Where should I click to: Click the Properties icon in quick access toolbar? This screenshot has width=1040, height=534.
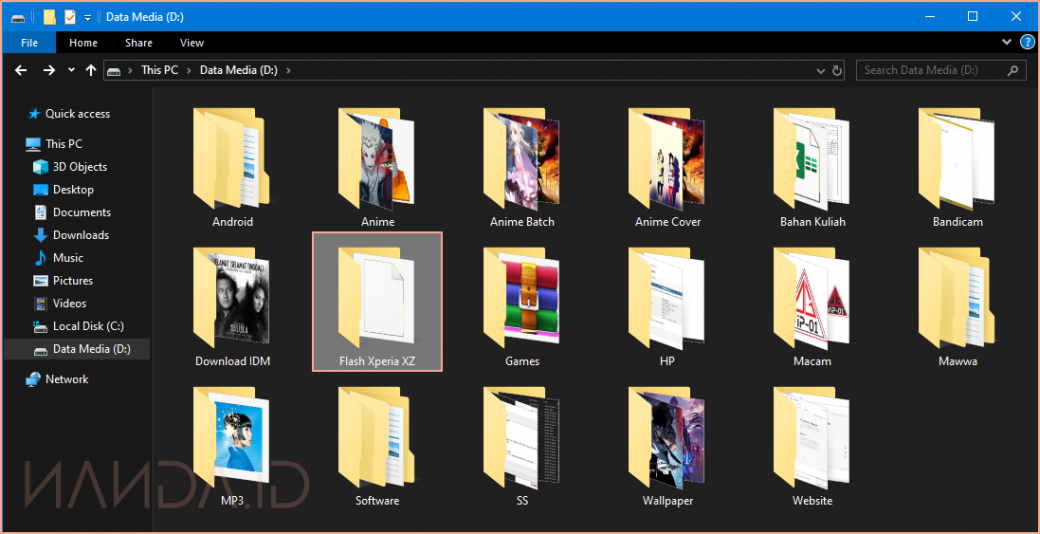[x=69, y=17]
